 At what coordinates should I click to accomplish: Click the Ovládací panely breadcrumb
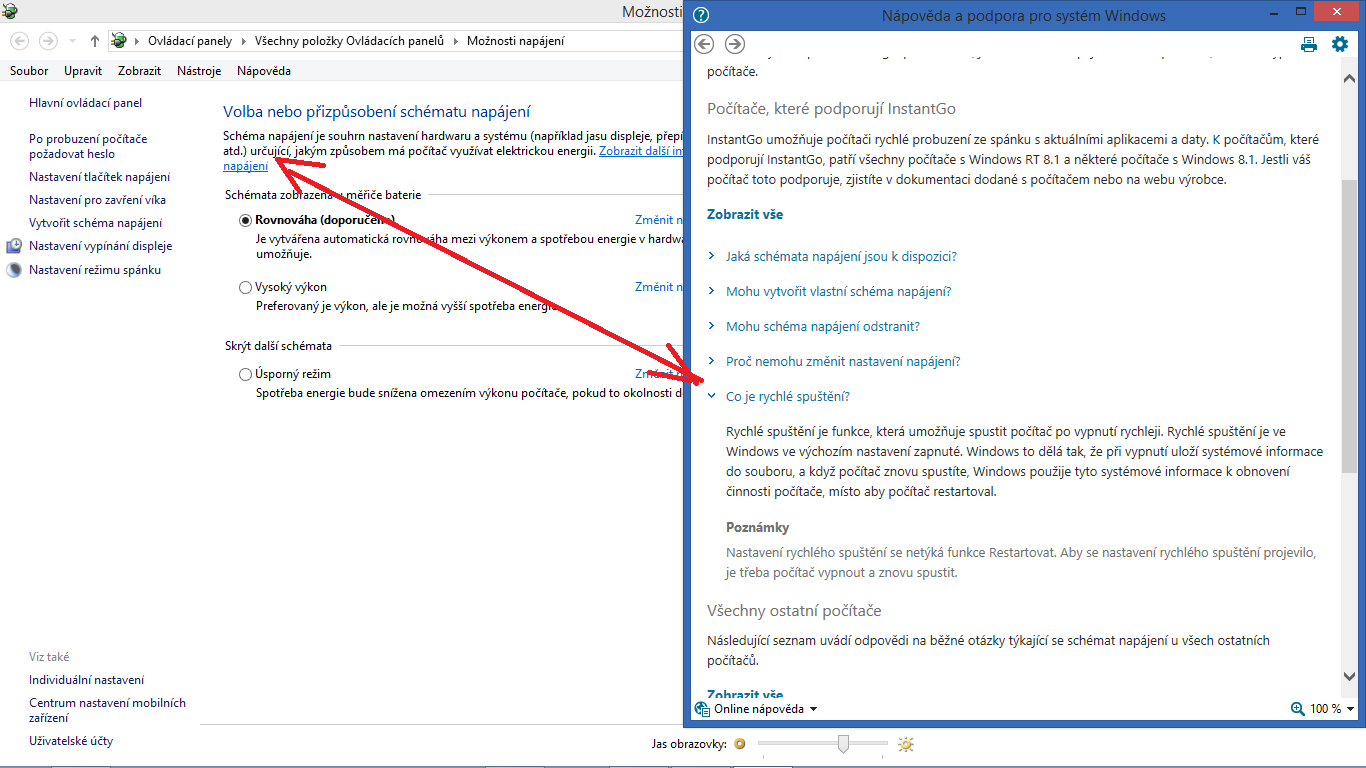tap(190, 41)
